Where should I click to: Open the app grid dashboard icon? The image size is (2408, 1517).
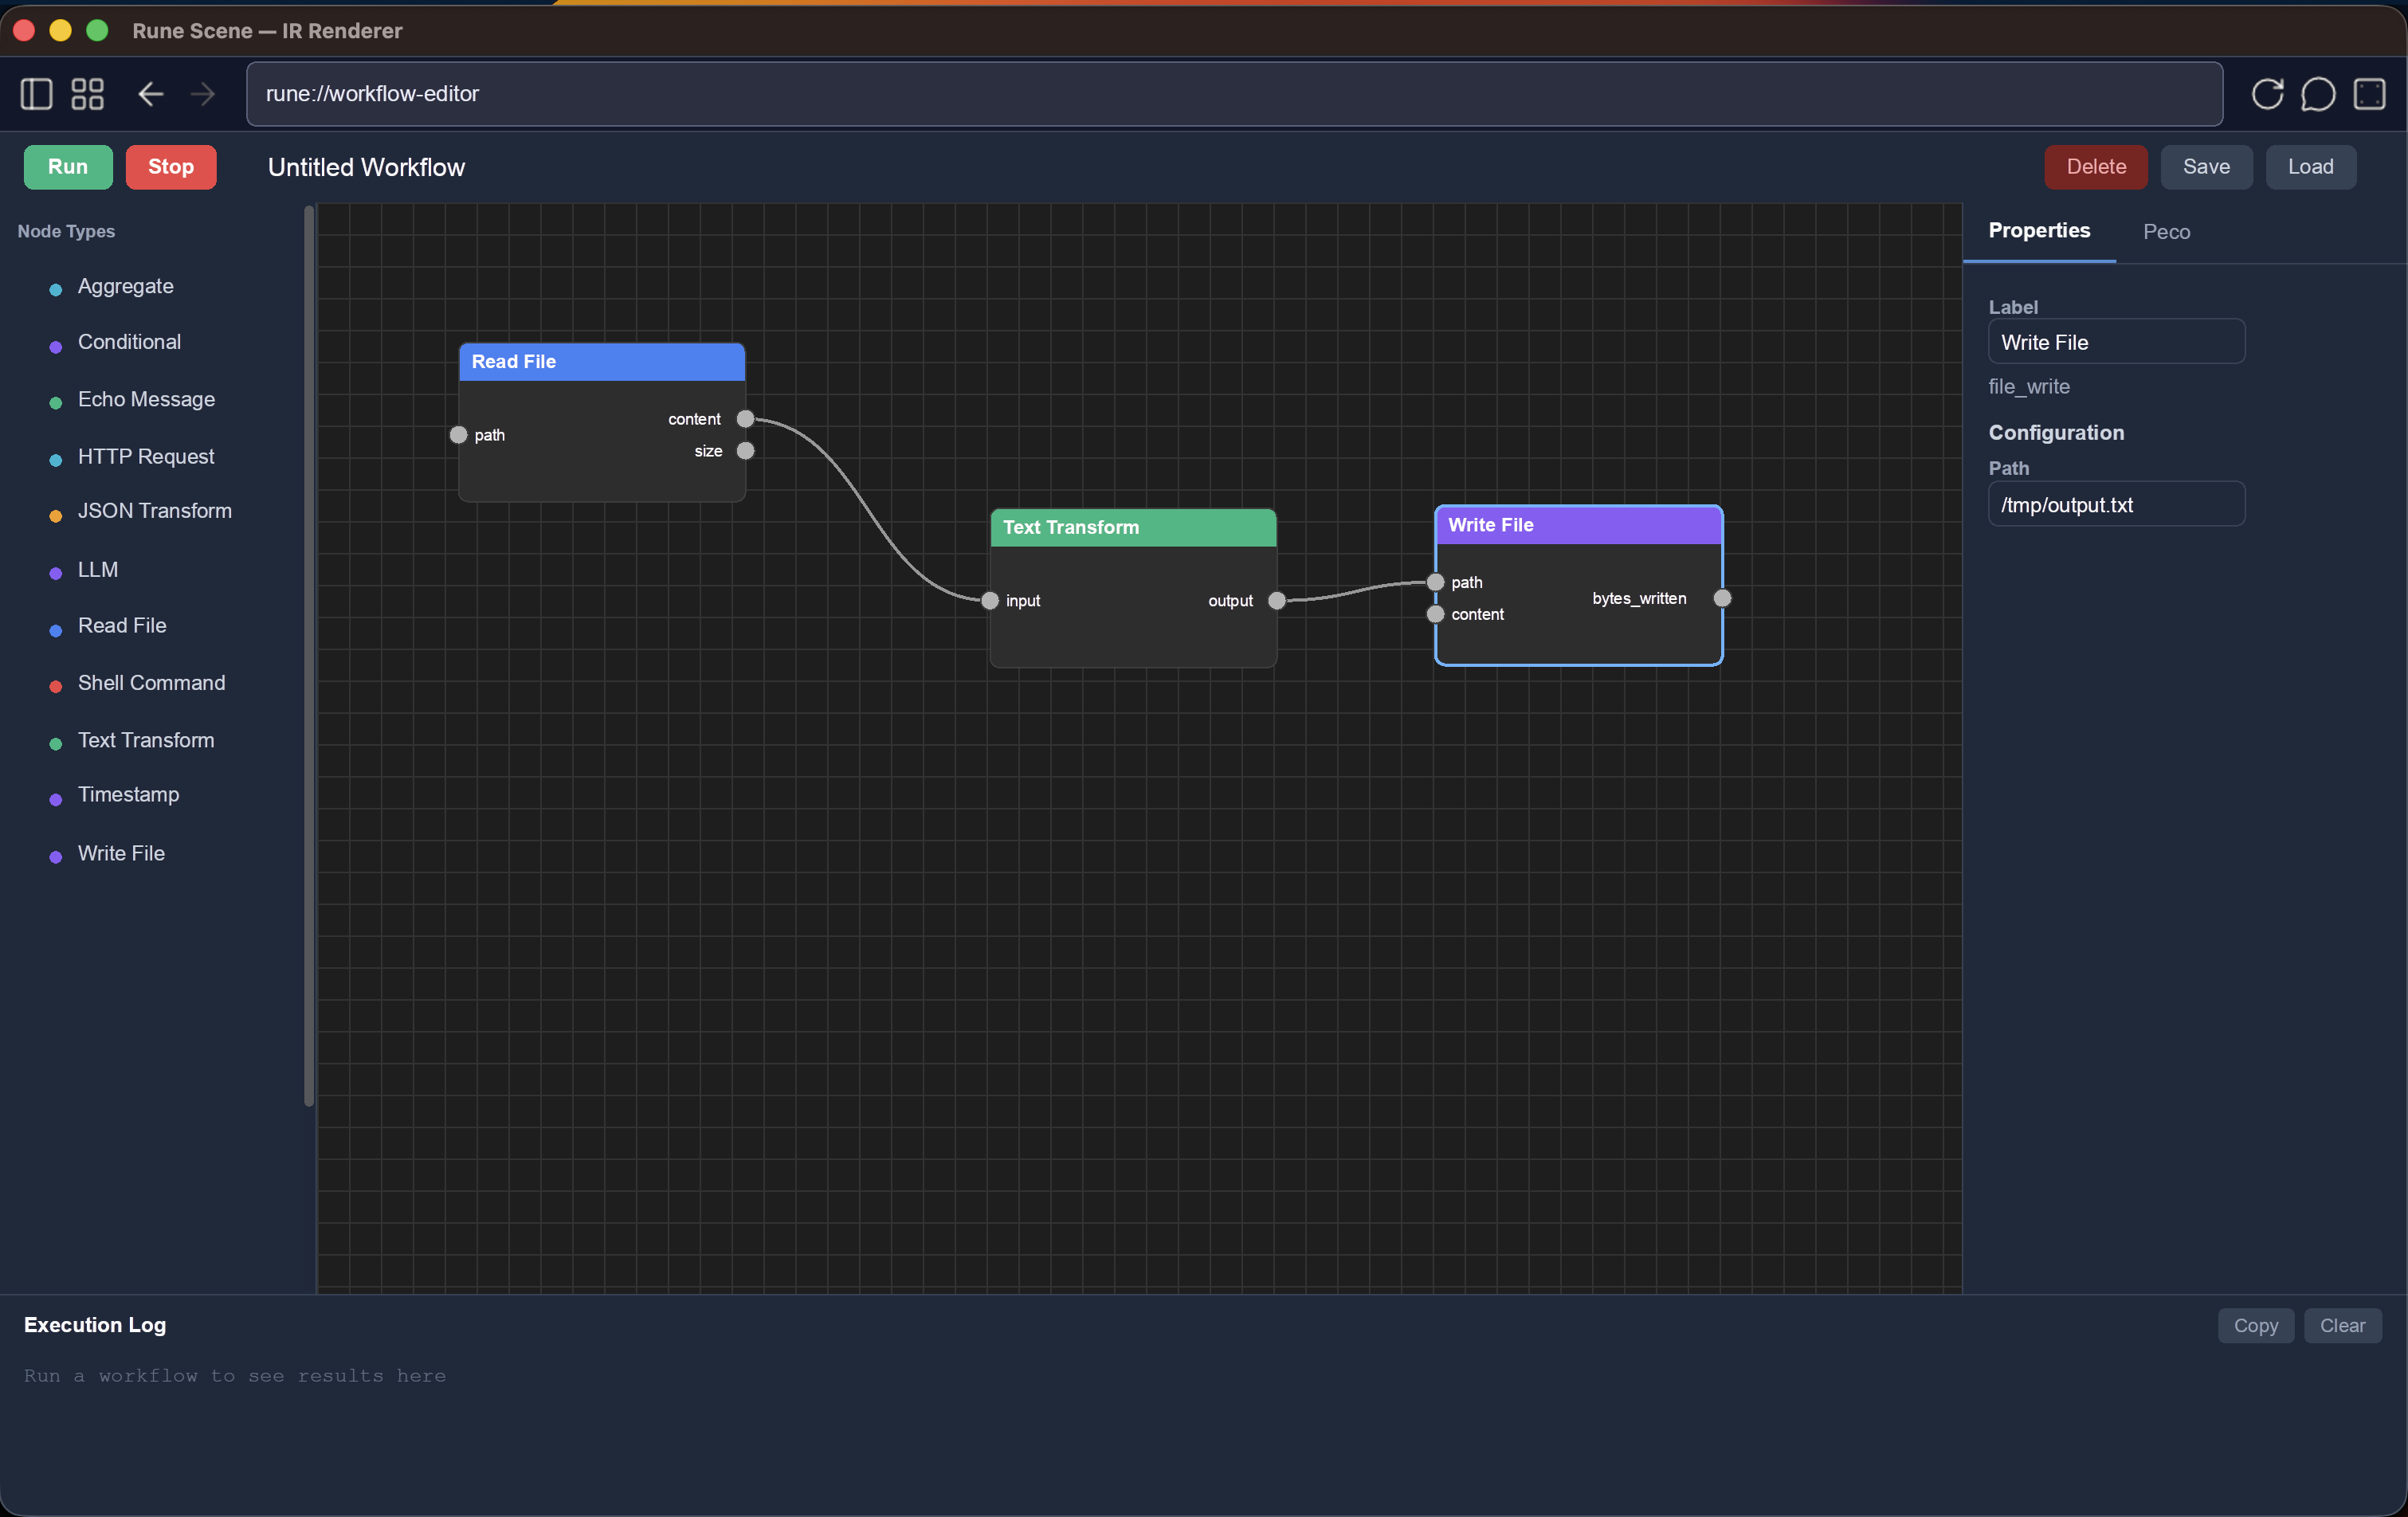87,94
